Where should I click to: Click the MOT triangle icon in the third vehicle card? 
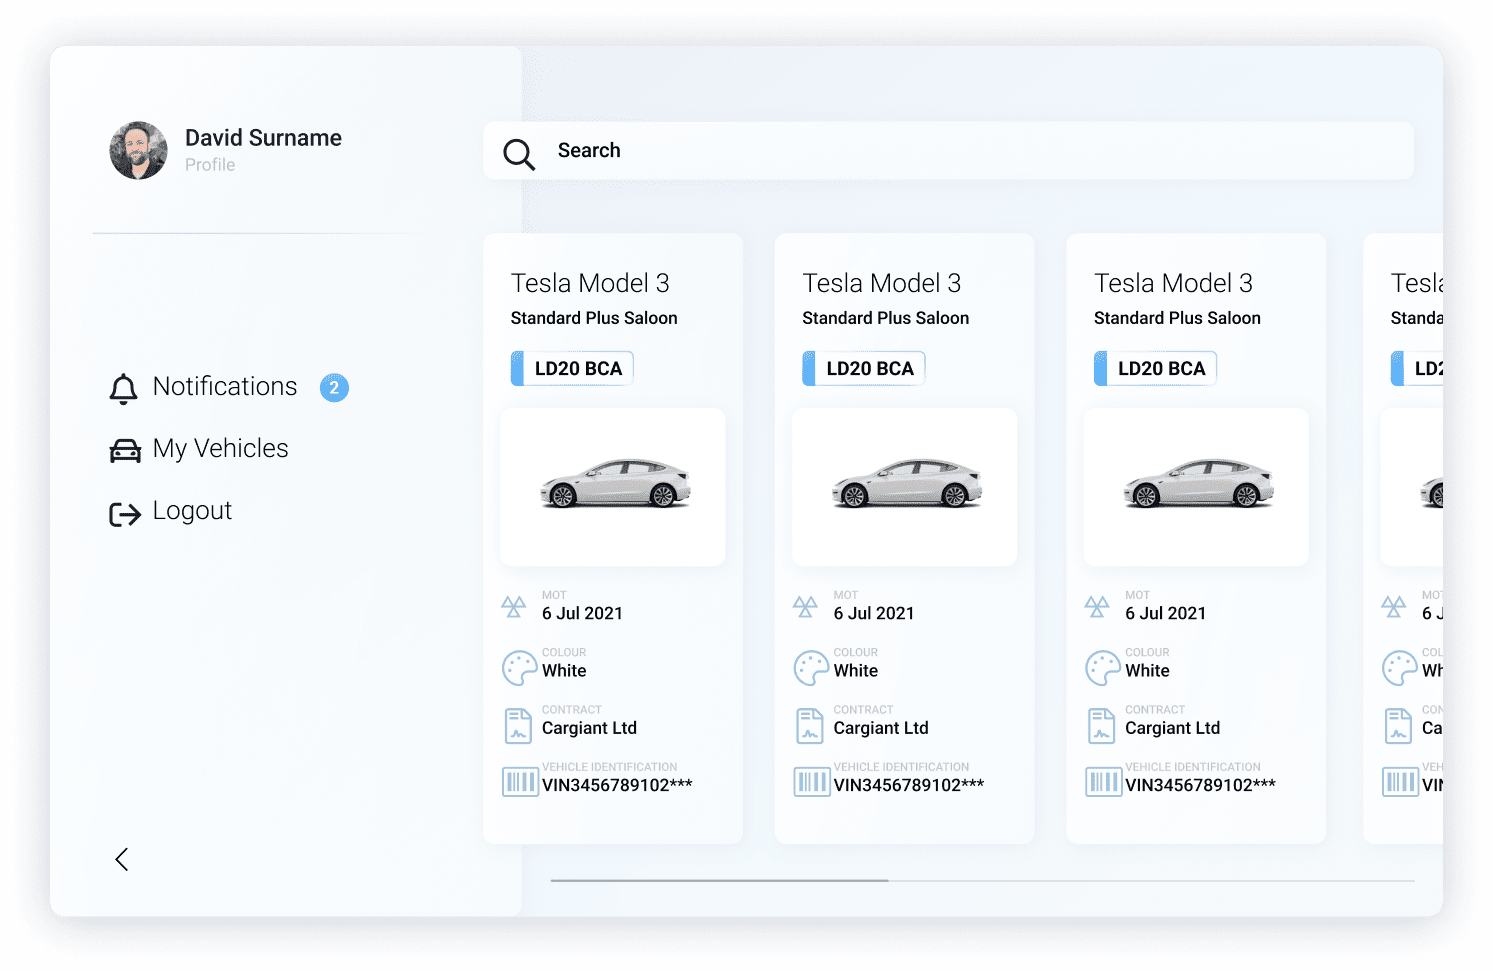tap(1097, 606)
